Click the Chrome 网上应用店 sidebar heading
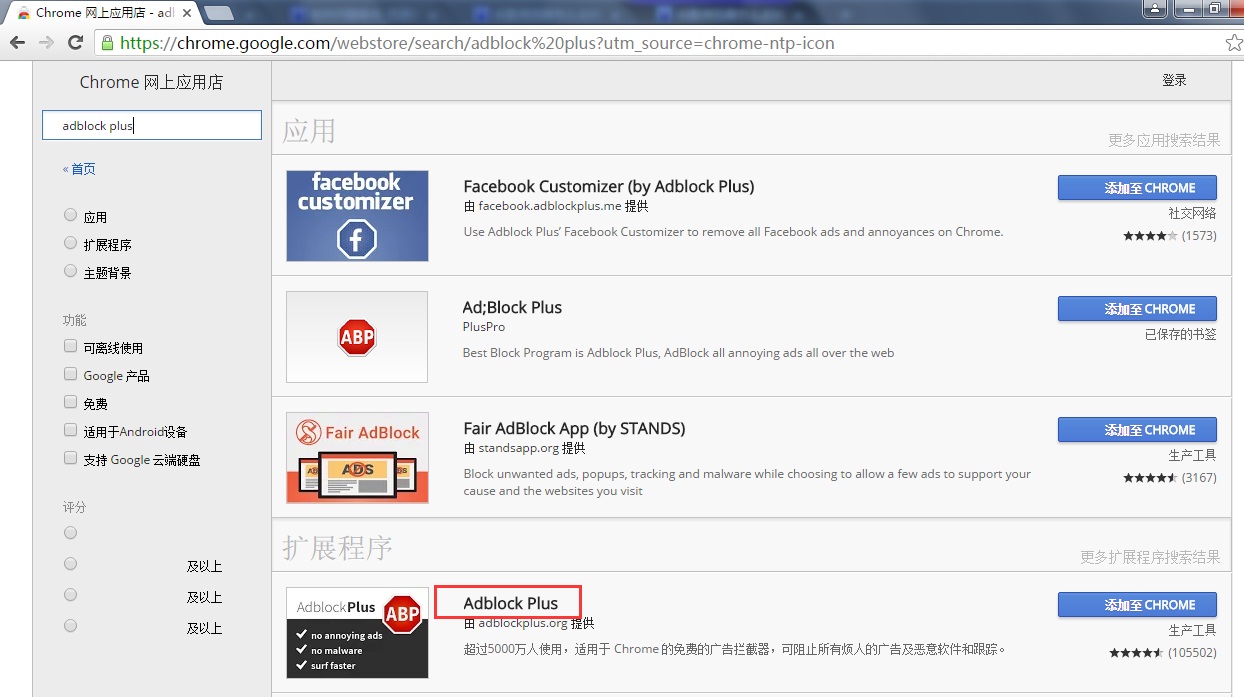Viewport: 1244px width, 697px height. pyautogui.click(x=151, y=82)
